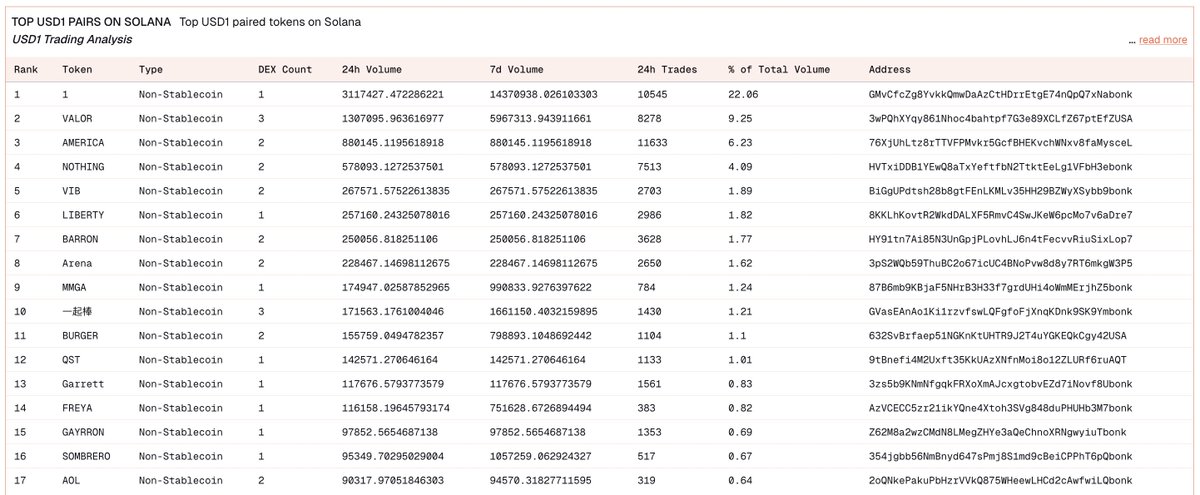Click the USD1 Trading Analysis subtitle
Screen dimensions: 1200x495
click(72, 40)
